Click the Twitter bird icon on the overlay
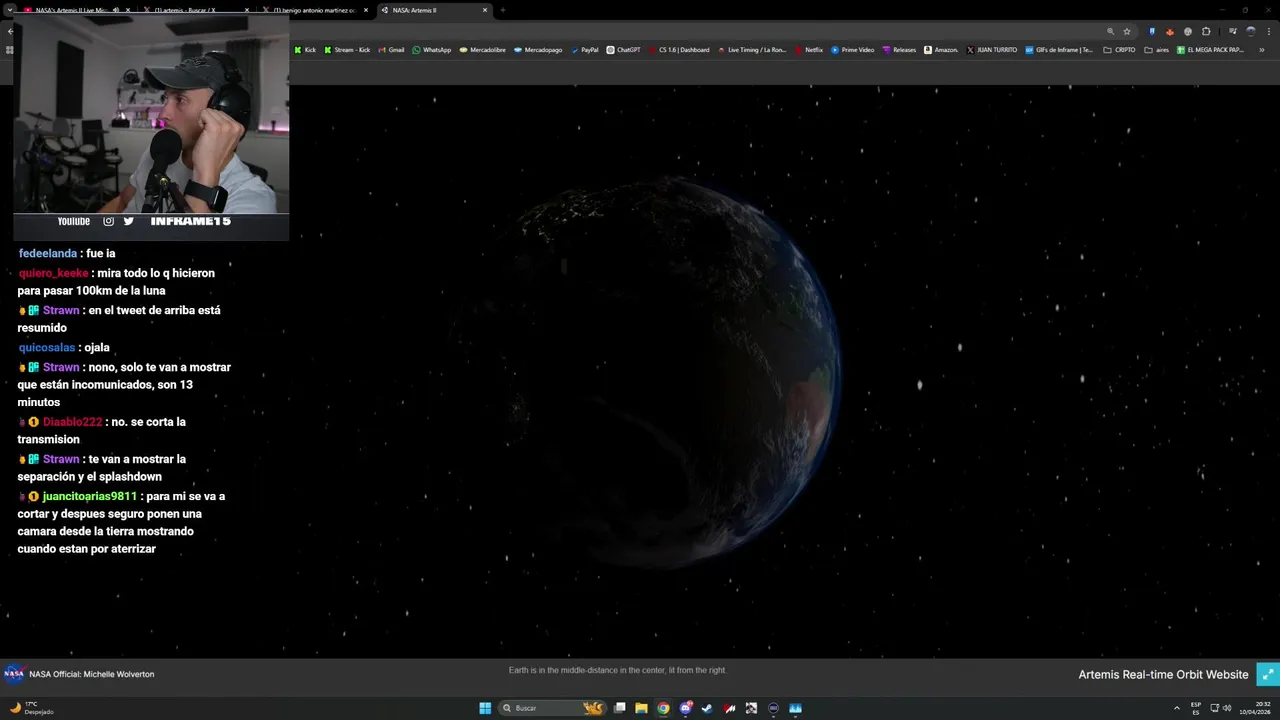The width and height of the screenshot is (1280, 720). pos(128,221)
